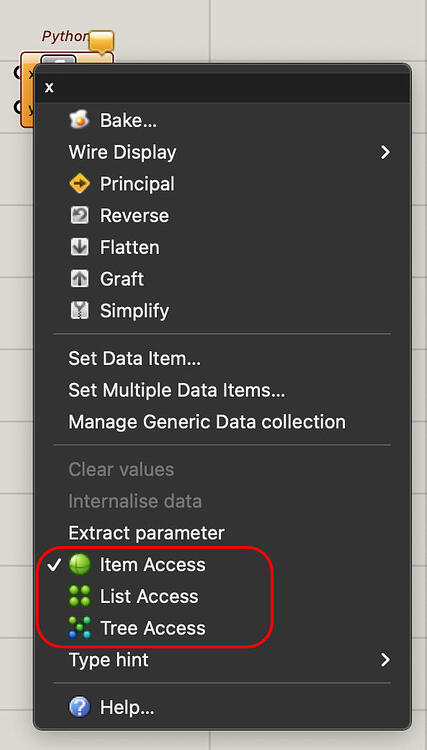Click the Bake egg icon
Image resolution: width=427 pixels, height=750 pixels.
pyautogui.click(x=79, y=120)
